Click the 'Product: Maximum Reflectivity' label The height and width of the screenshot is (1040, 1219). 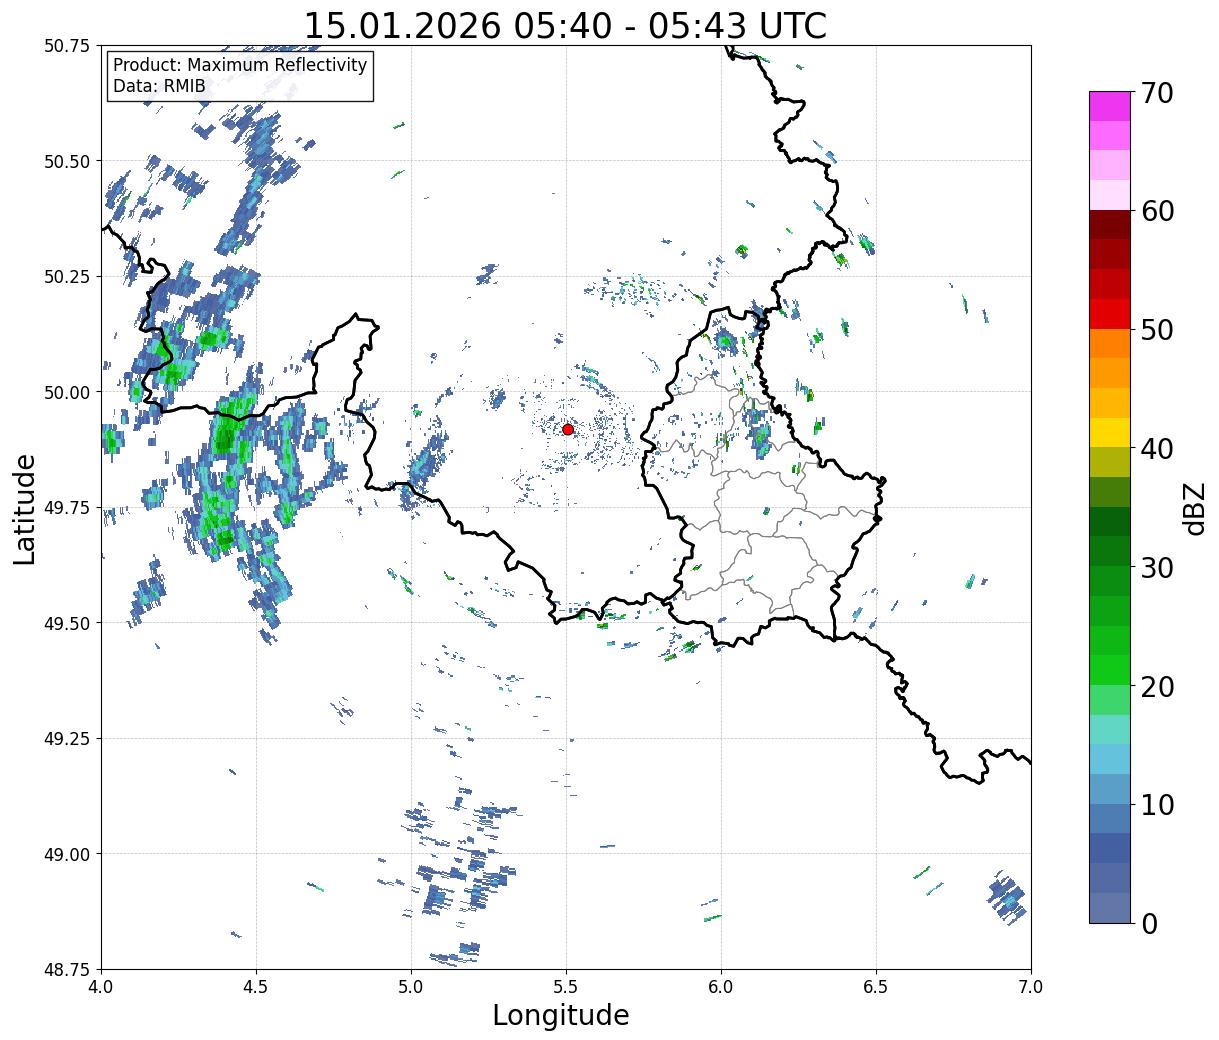[240, 65]
